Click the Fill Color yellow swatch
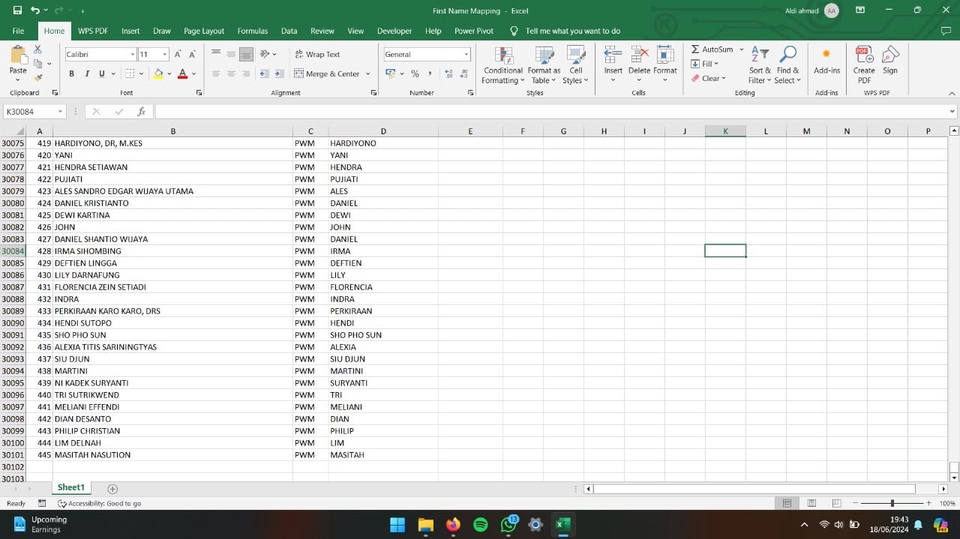 (x=159, y=74)
